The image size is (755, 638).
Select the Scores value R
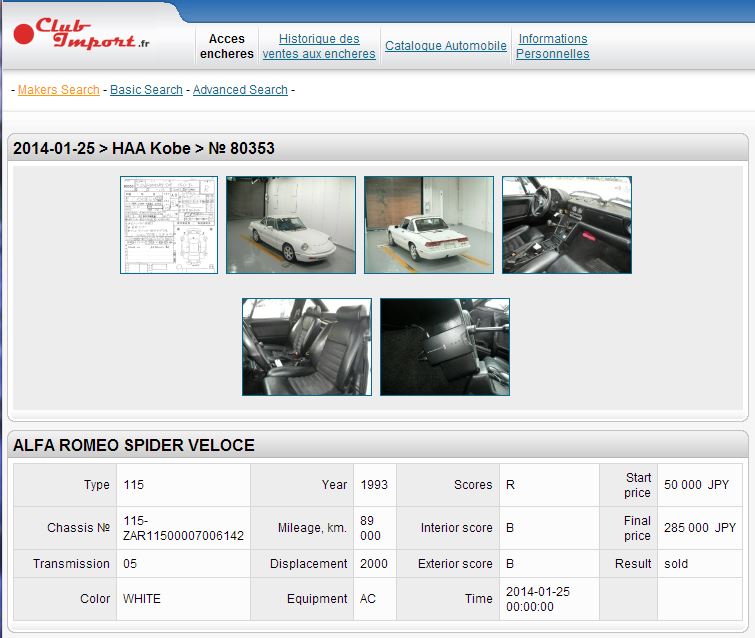click(x=510, y=485)
